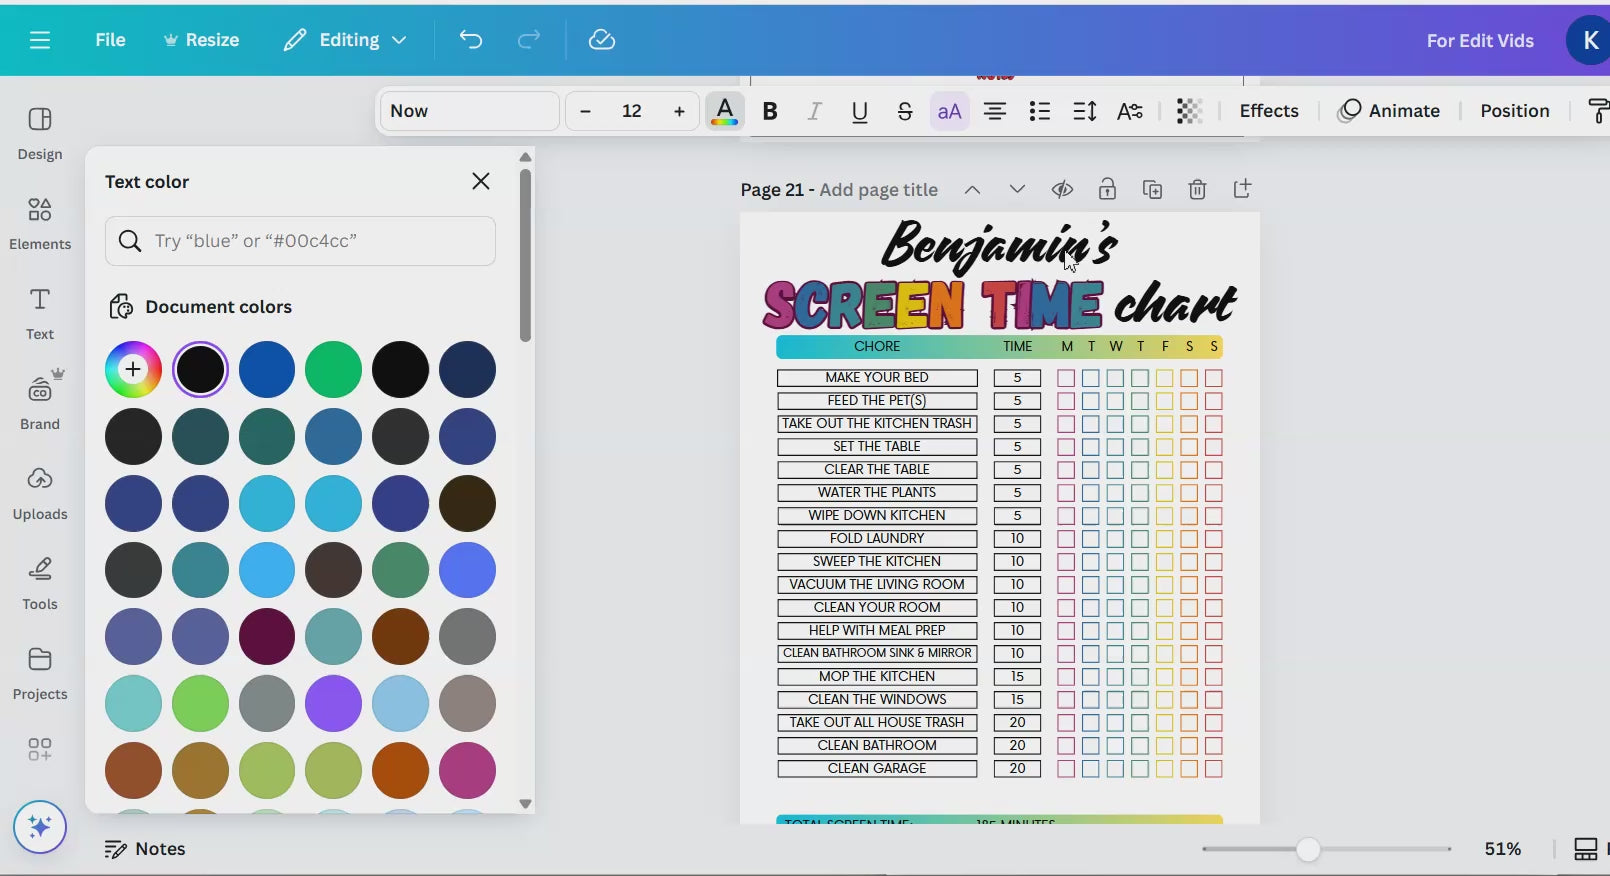Click the text color search field
The image size is (1610, 876).
pos(300,241)
